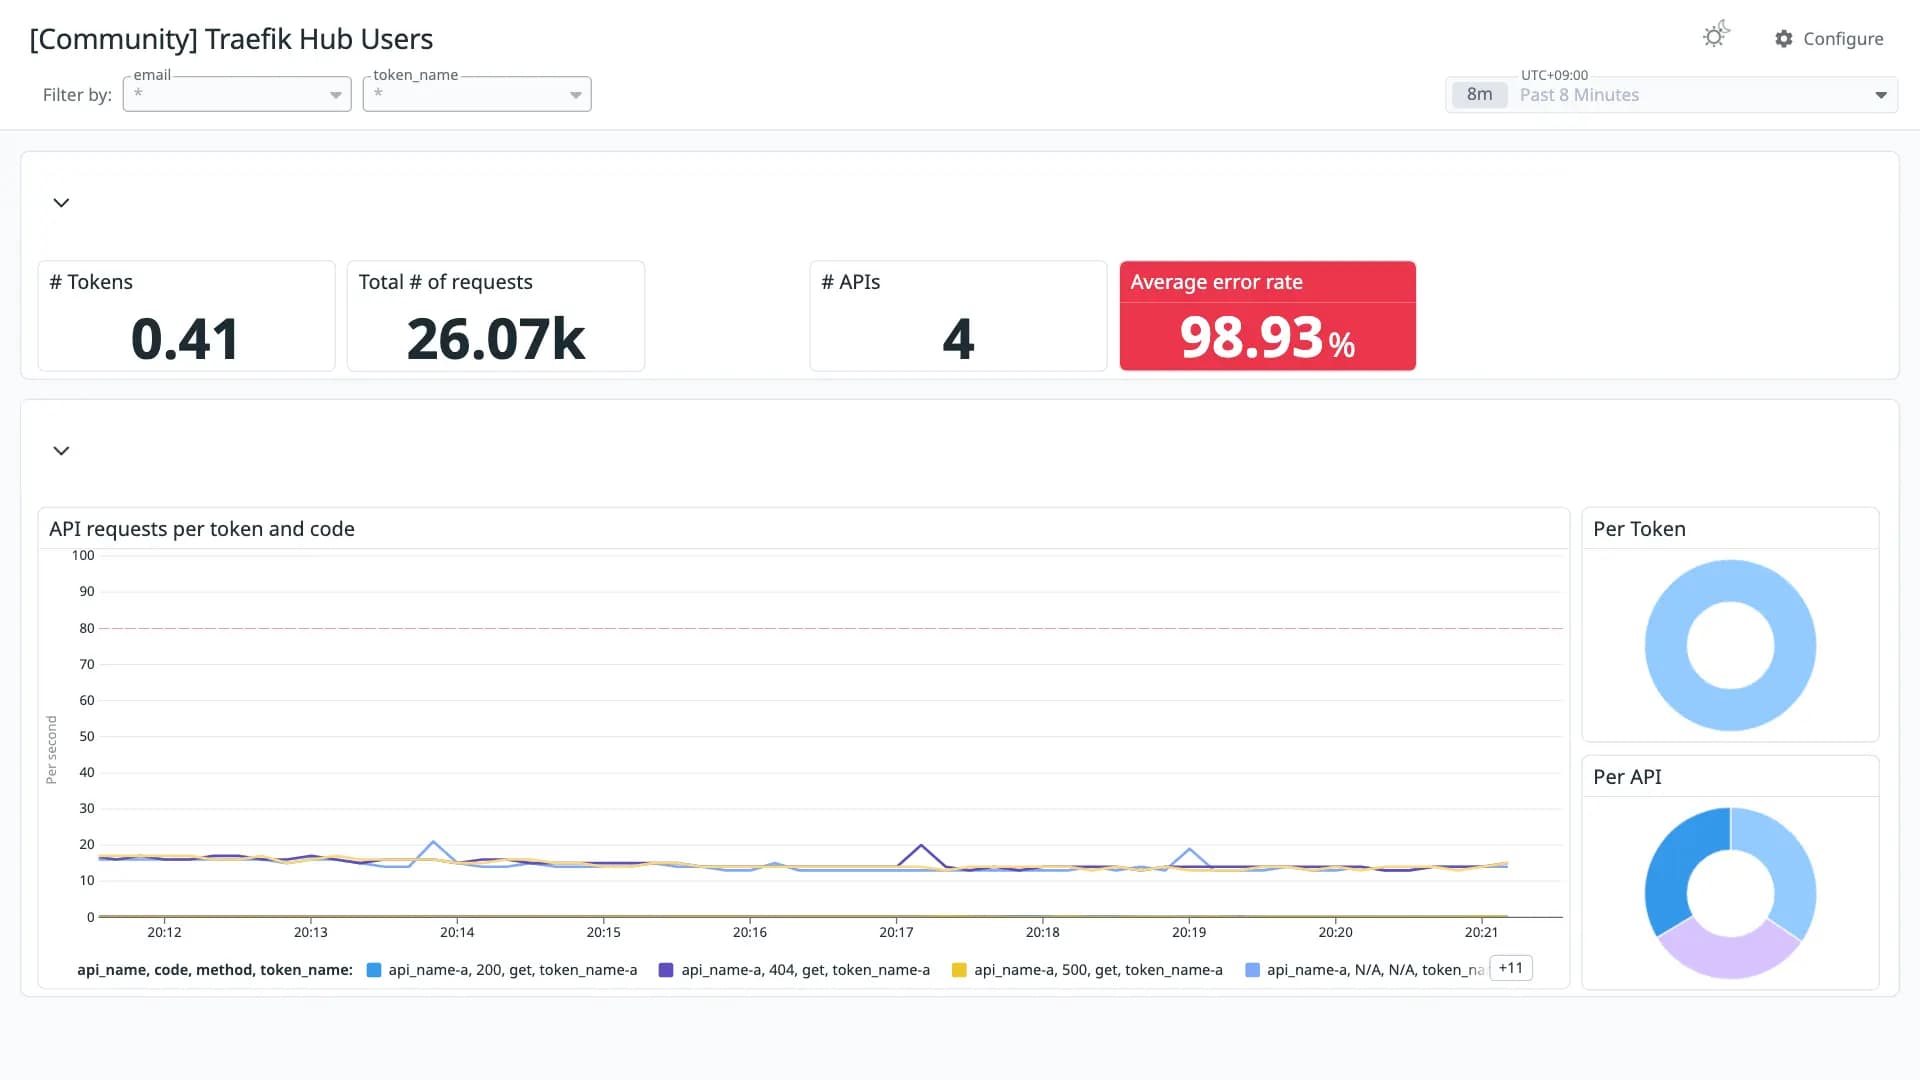Click the purple 404 get legend swatch

pyautogui.click(x=666, y=970)
